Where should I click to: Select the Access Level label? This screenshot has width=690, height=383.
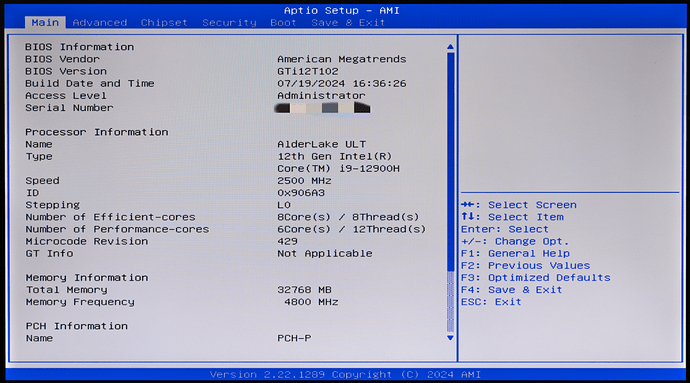point(66,96)
